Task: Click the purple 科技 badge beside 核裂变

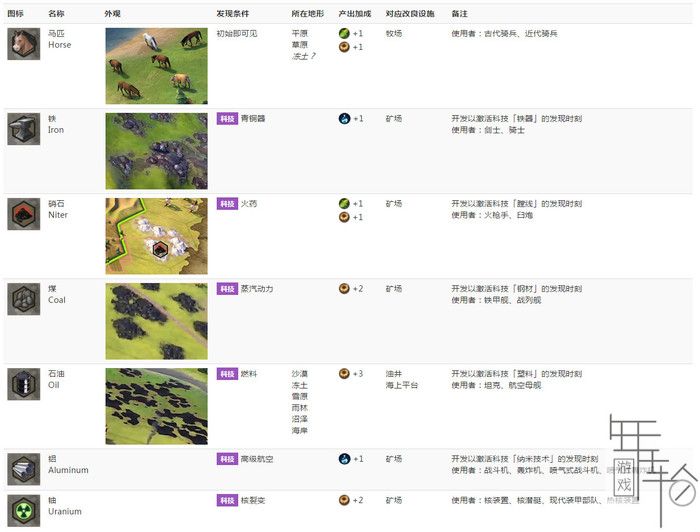Action: [x=227, y=500]
